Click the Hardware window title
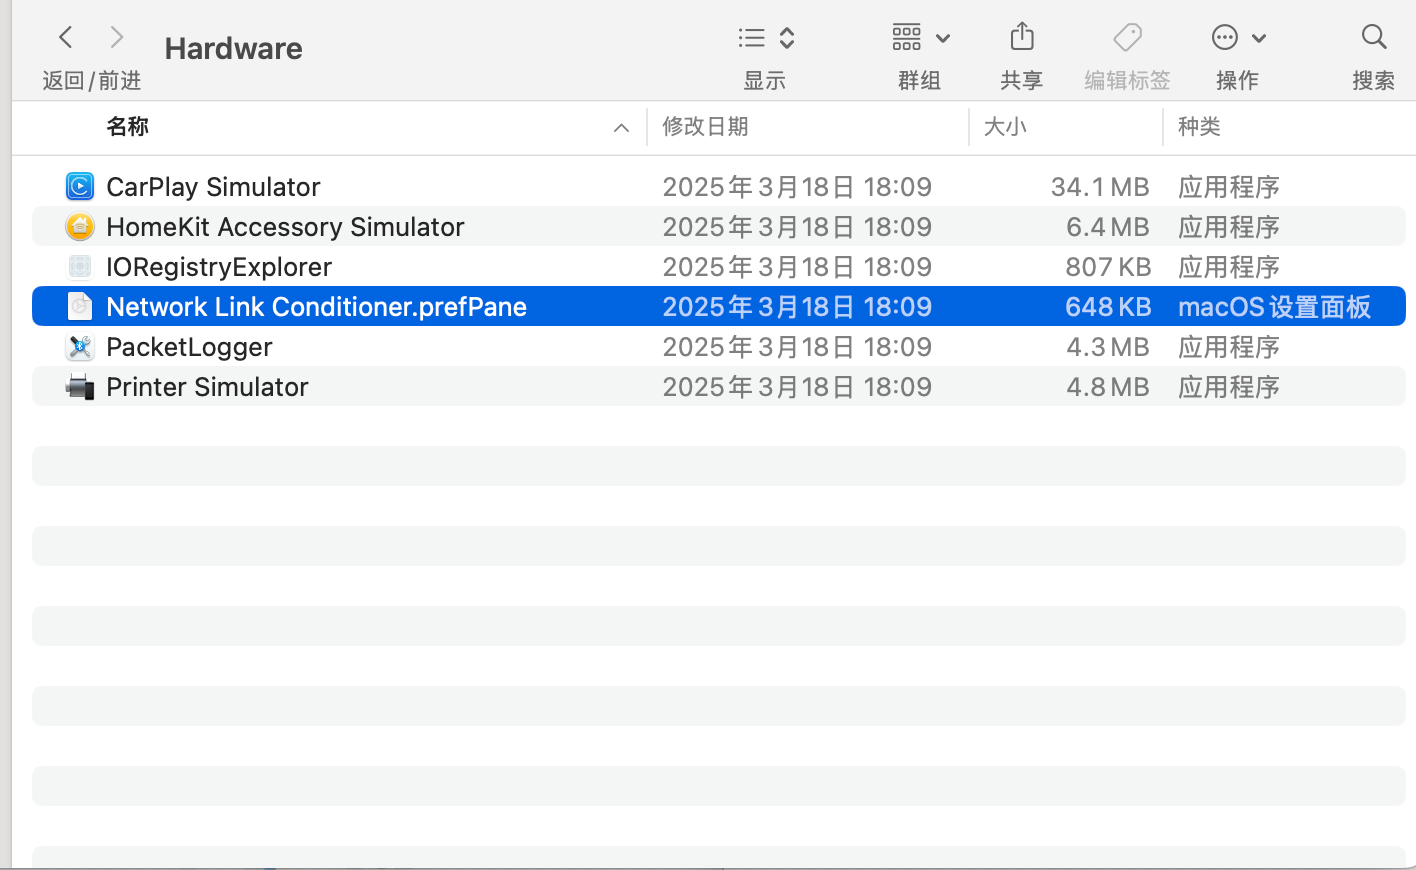The width and height of the screenshot is (1416, 870). (x=233, y=48)
